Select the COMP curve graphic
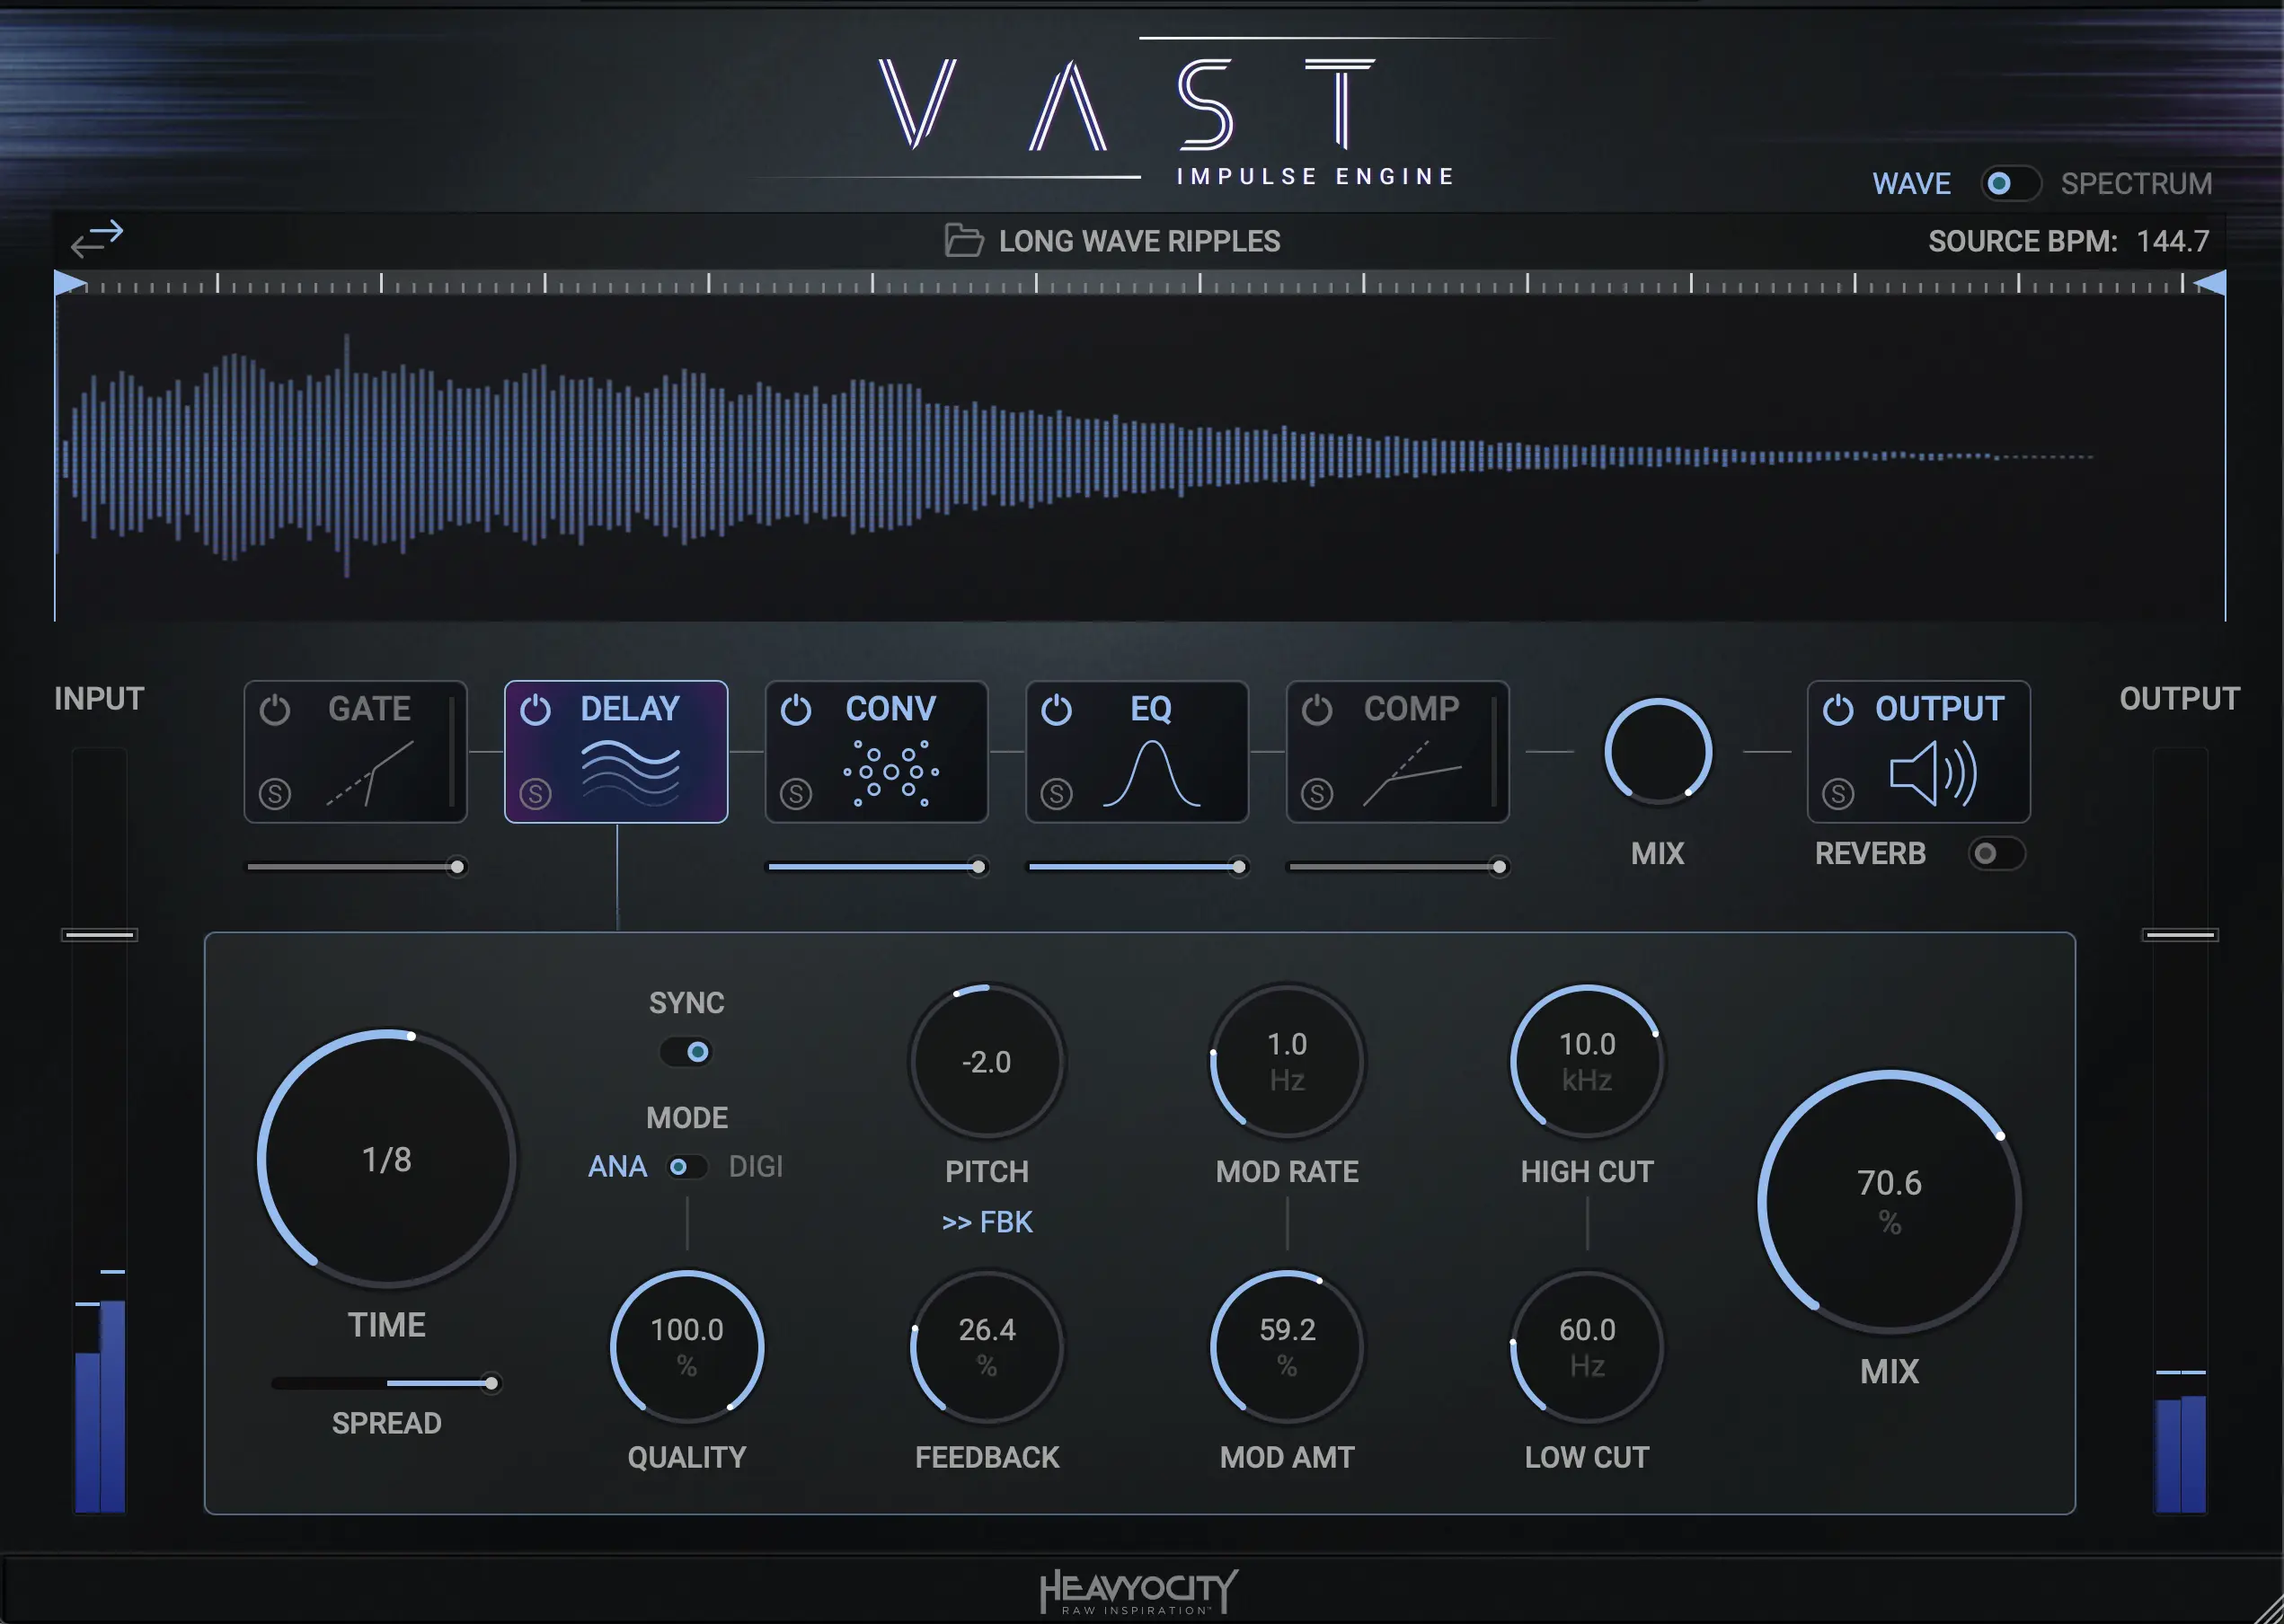 (x=1412, y=772)
